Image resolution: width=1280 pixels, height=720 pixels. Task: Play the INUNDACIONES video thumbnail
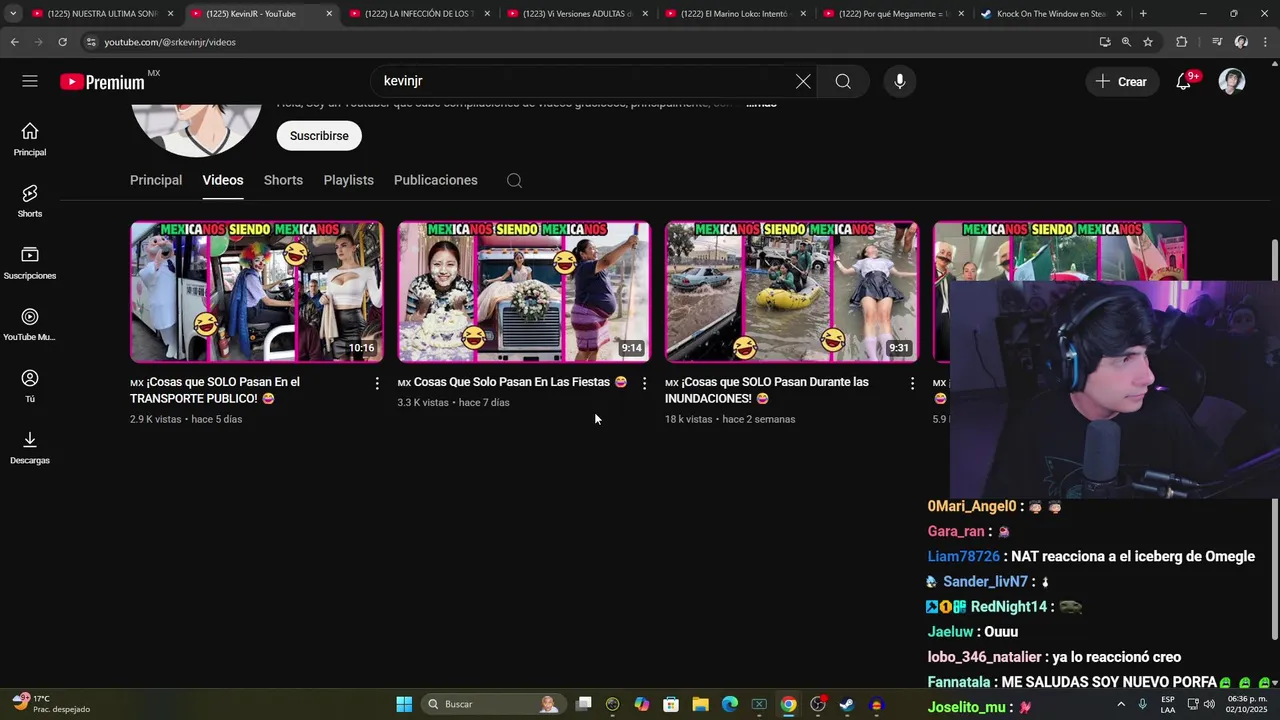pyautogui.click(x=791, y=291)
